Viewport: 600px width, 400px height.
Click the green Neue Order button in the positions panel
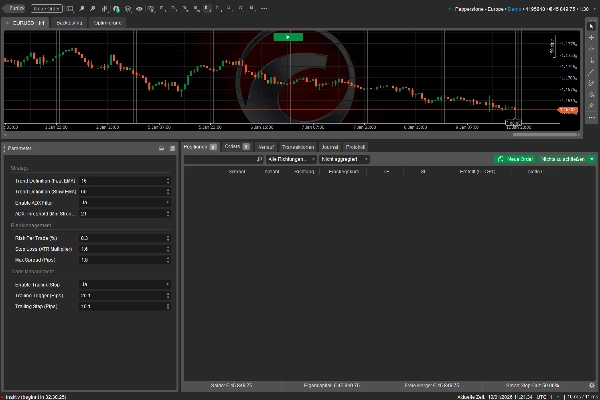tap(515, 159)
